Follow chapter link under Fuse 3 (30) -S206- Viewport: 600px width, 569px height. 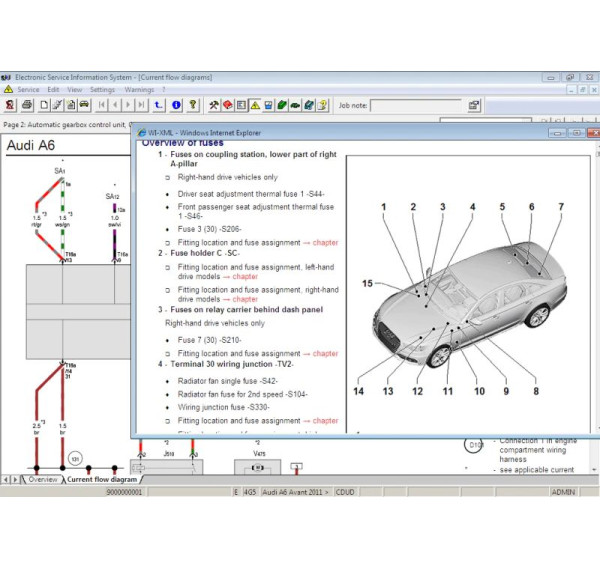(x=325, y=242)
